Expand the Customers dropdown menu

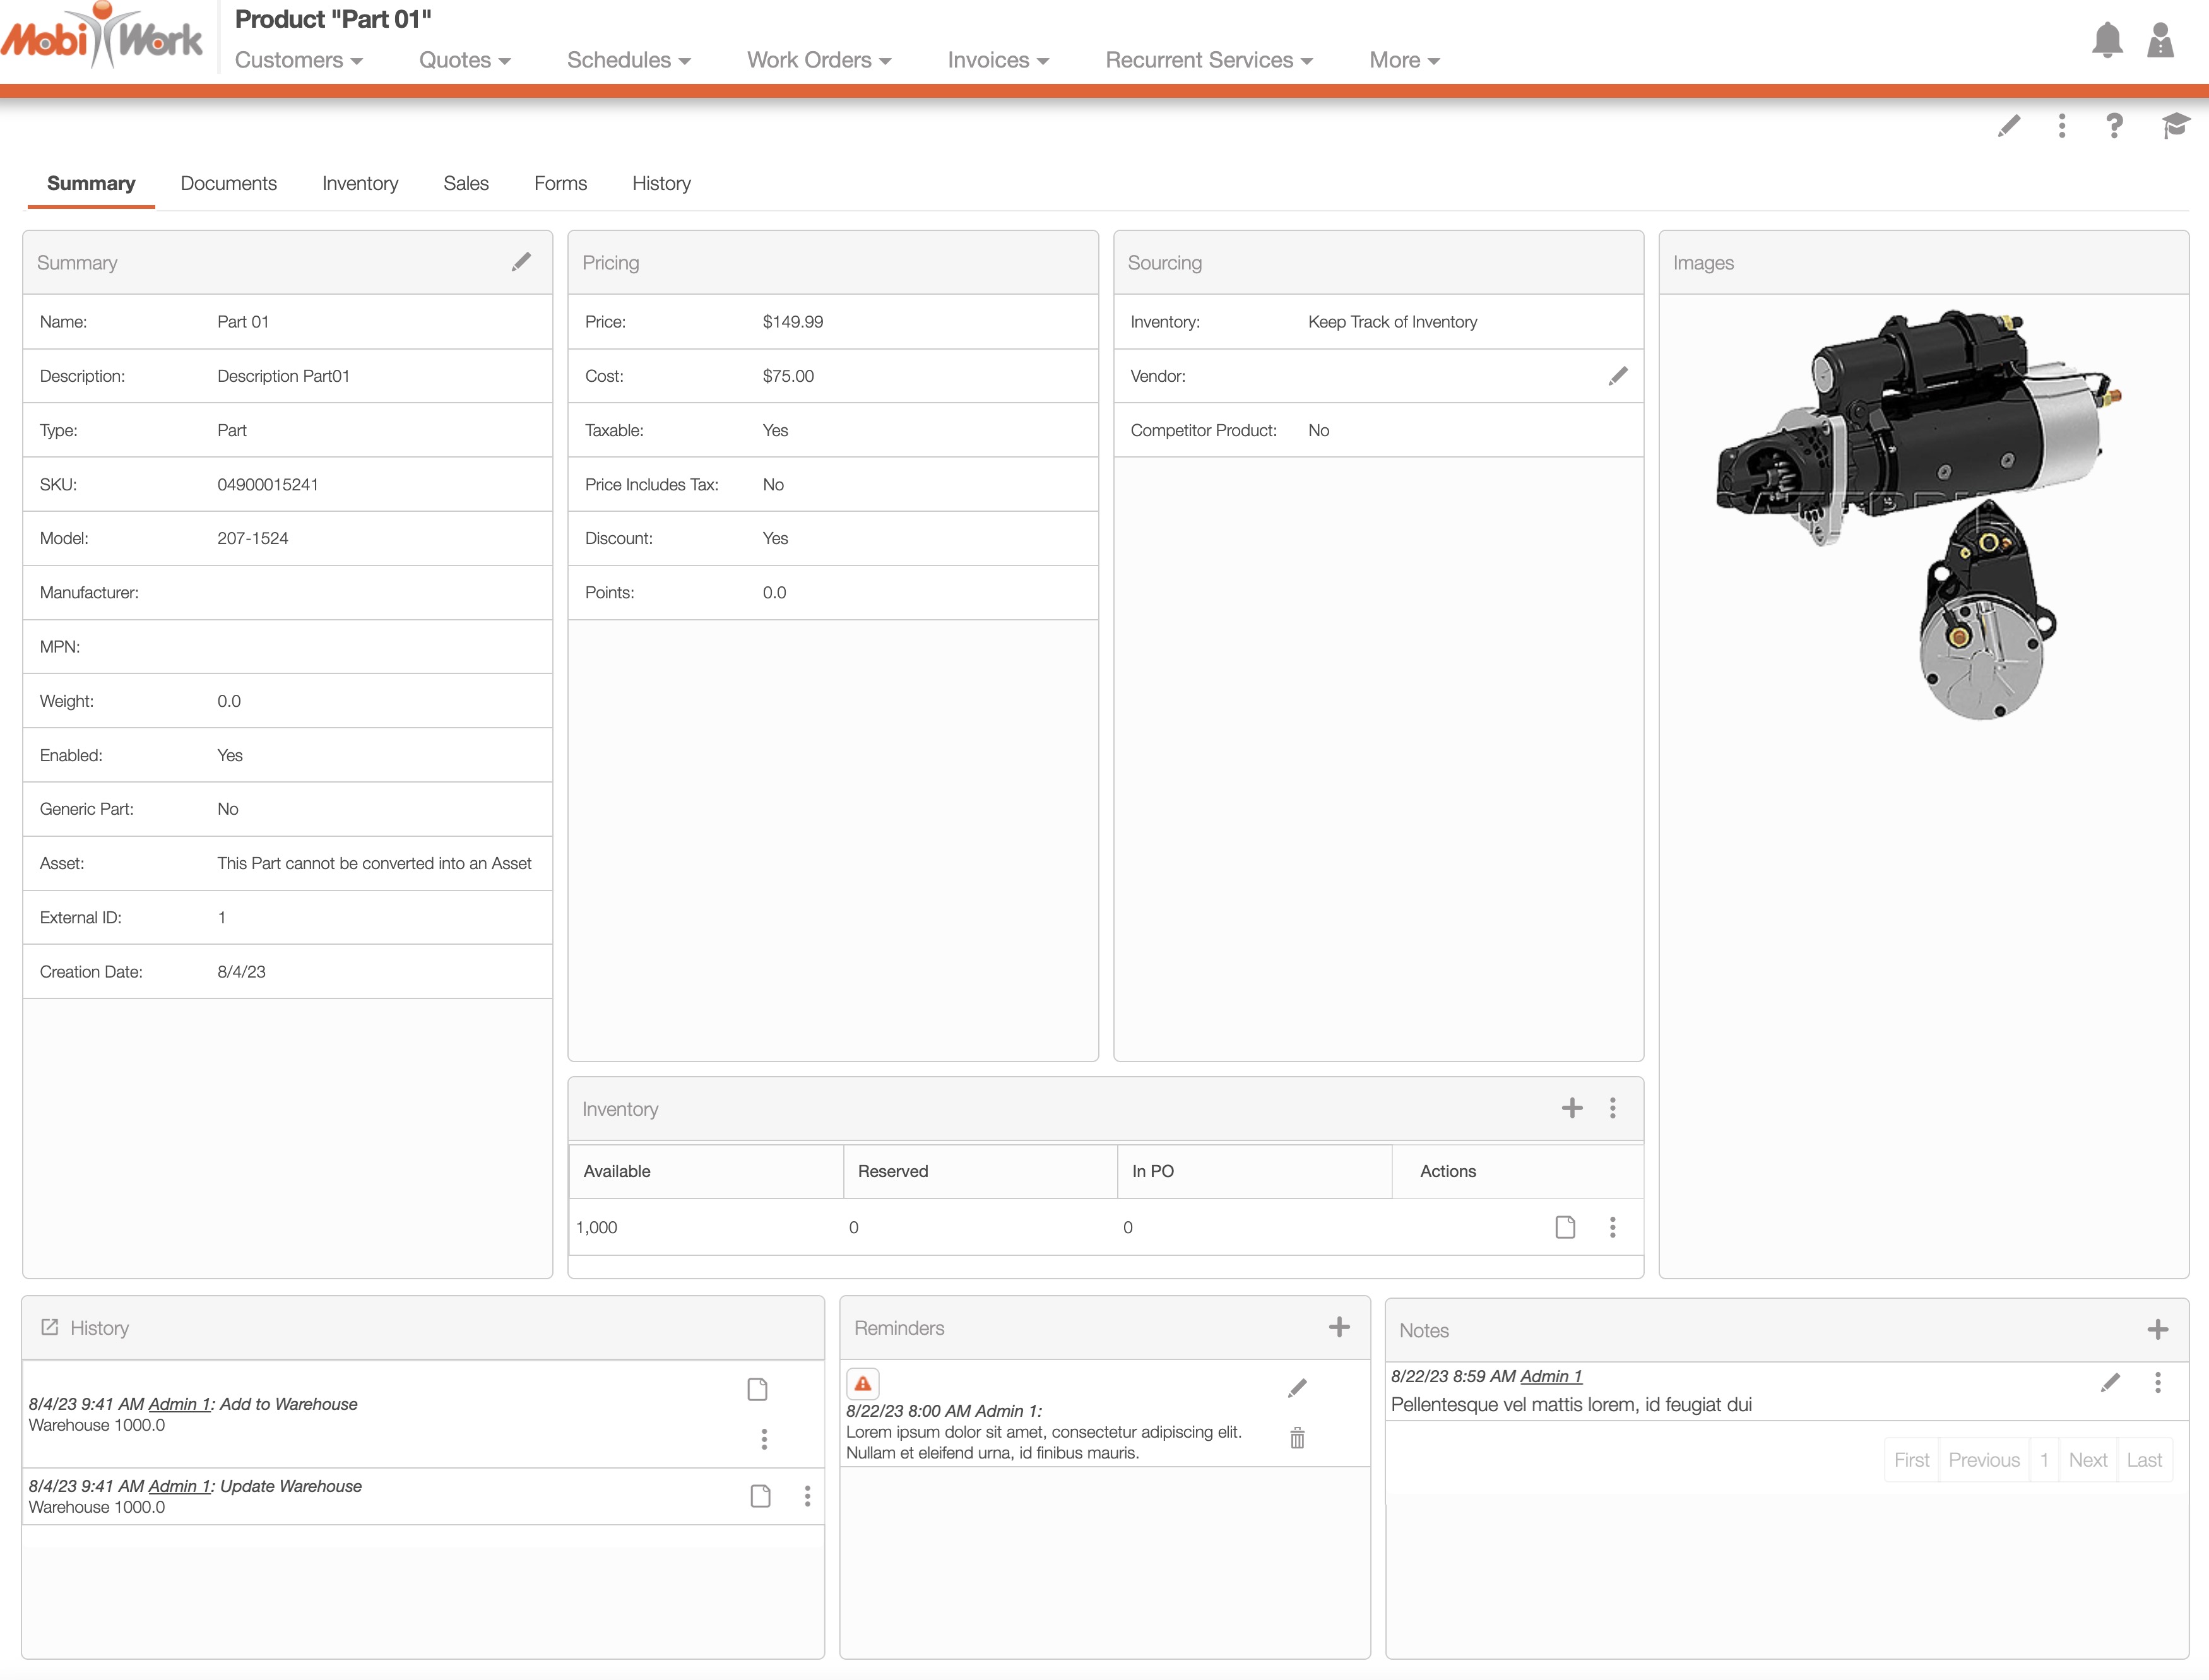click(x=298, y=60)
